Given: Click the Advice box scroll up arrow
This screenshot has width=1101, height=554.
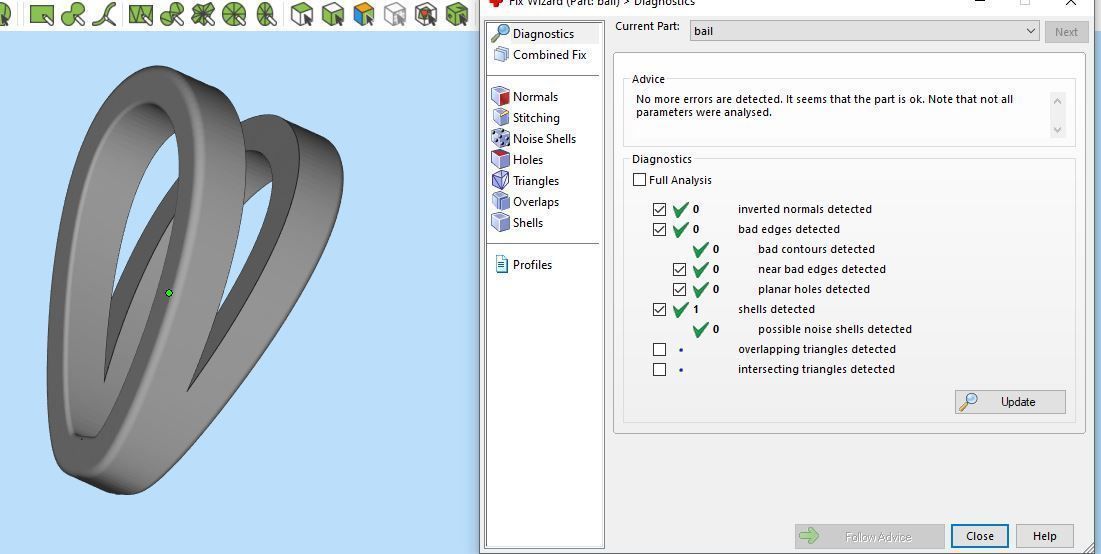Looking at the screenshot, I should click(x=1057, y=101).
